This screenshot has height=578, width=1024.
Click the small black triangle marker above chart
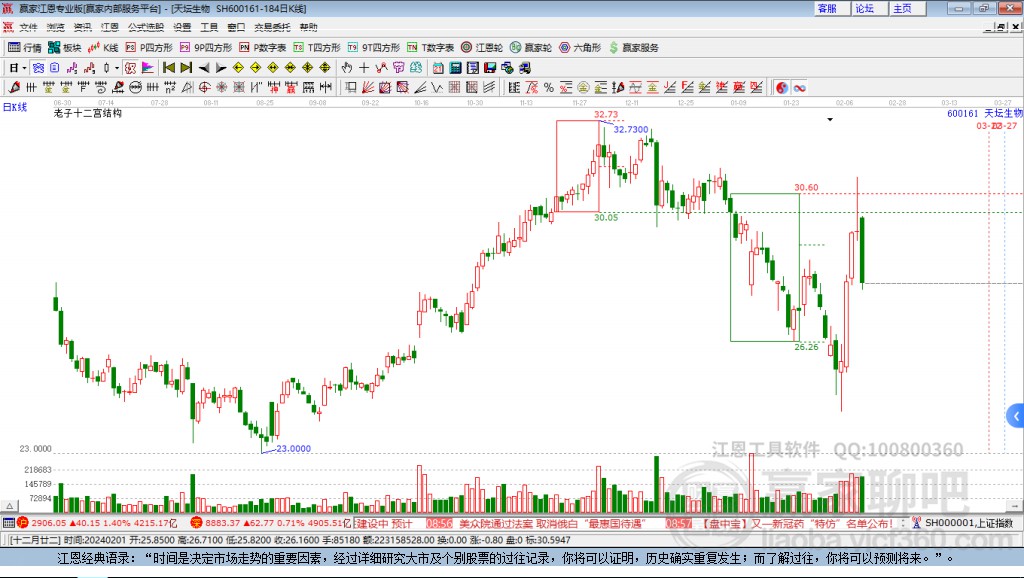830,120
